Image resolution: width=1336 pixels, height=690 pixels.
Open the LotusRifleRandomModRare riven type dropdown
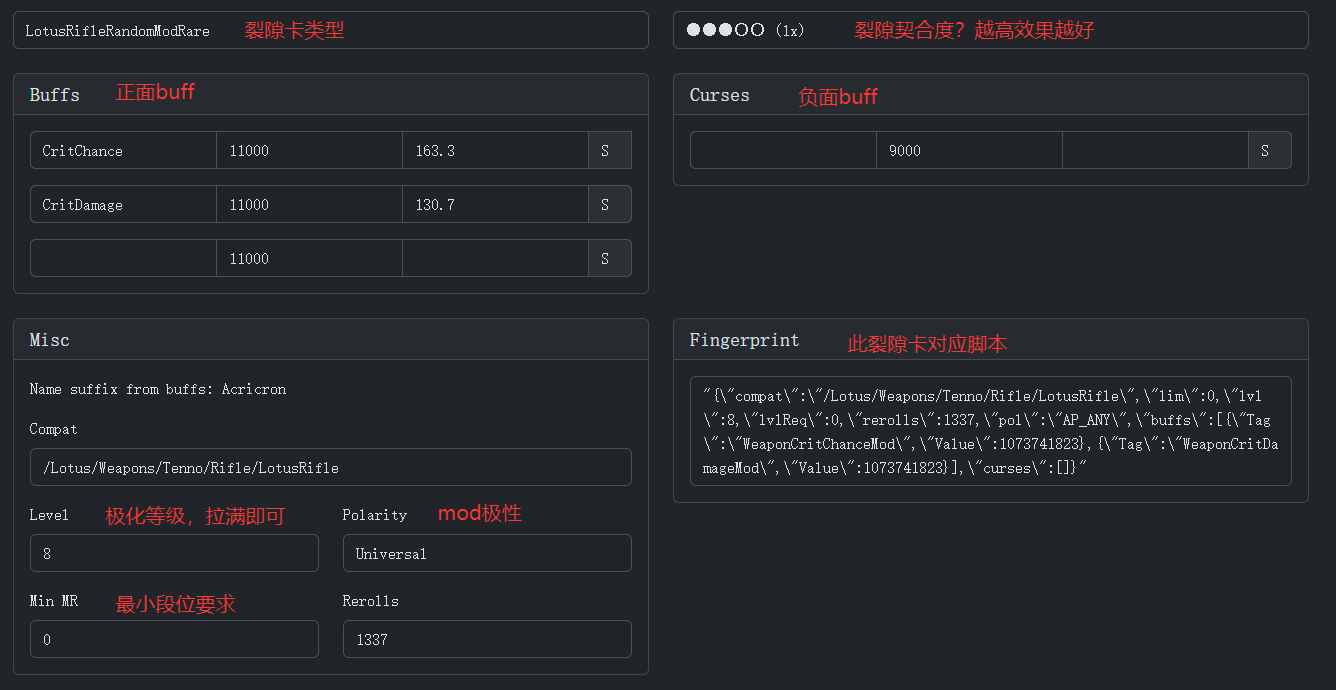point(330,31)
